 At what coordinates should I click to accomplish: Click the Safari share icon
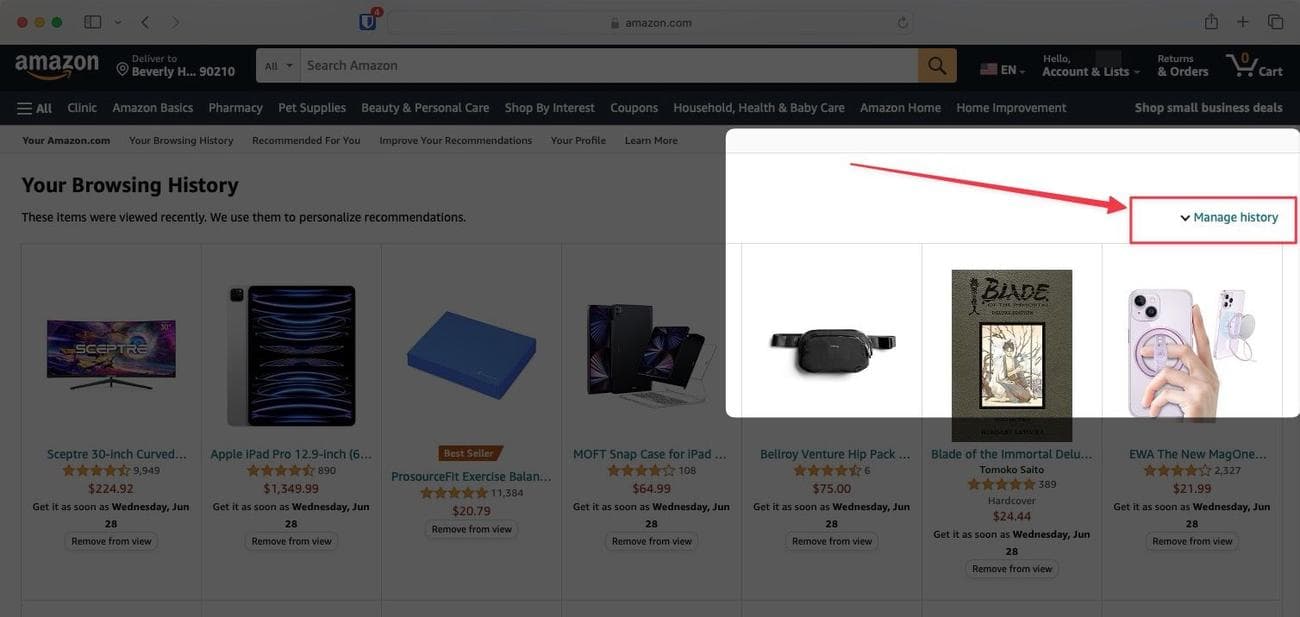tap(1211, 22)
